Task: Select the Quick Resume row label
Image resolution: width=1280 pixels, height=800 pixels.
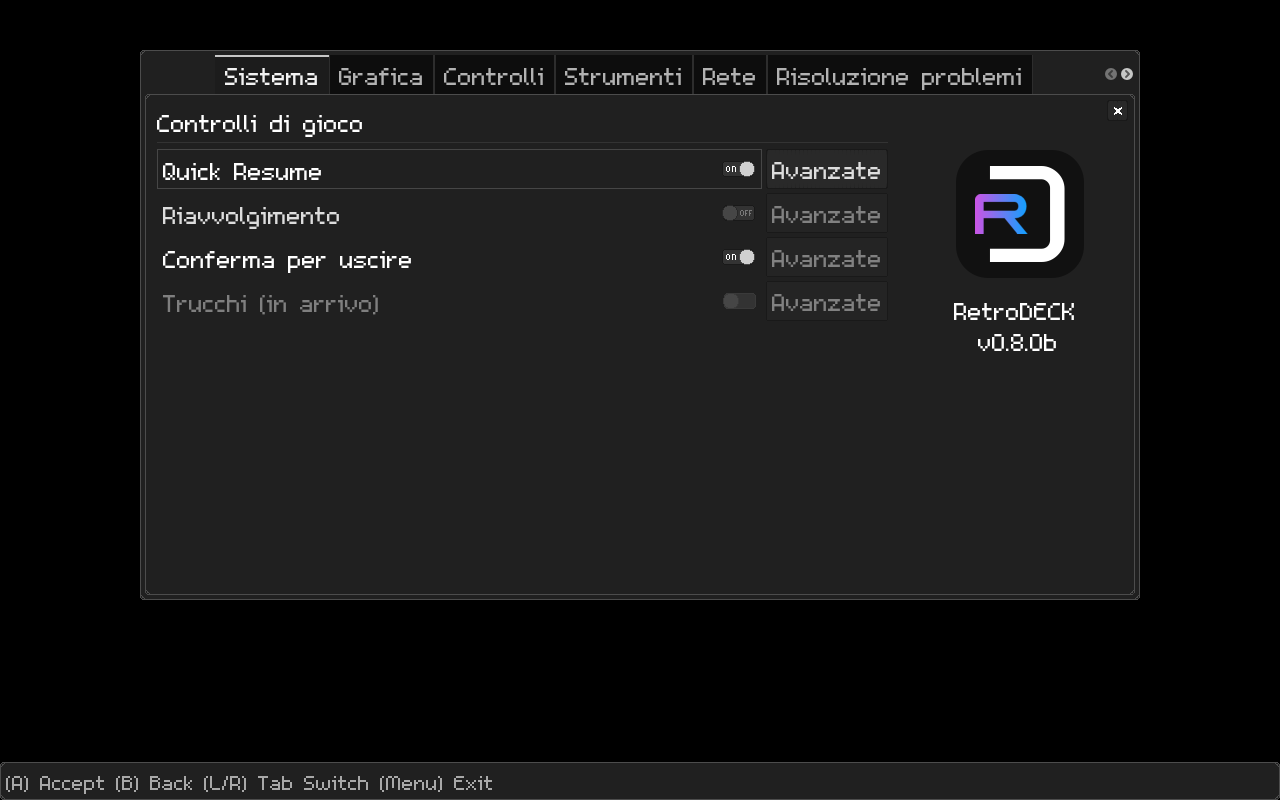Action: (x=242, y=171)
